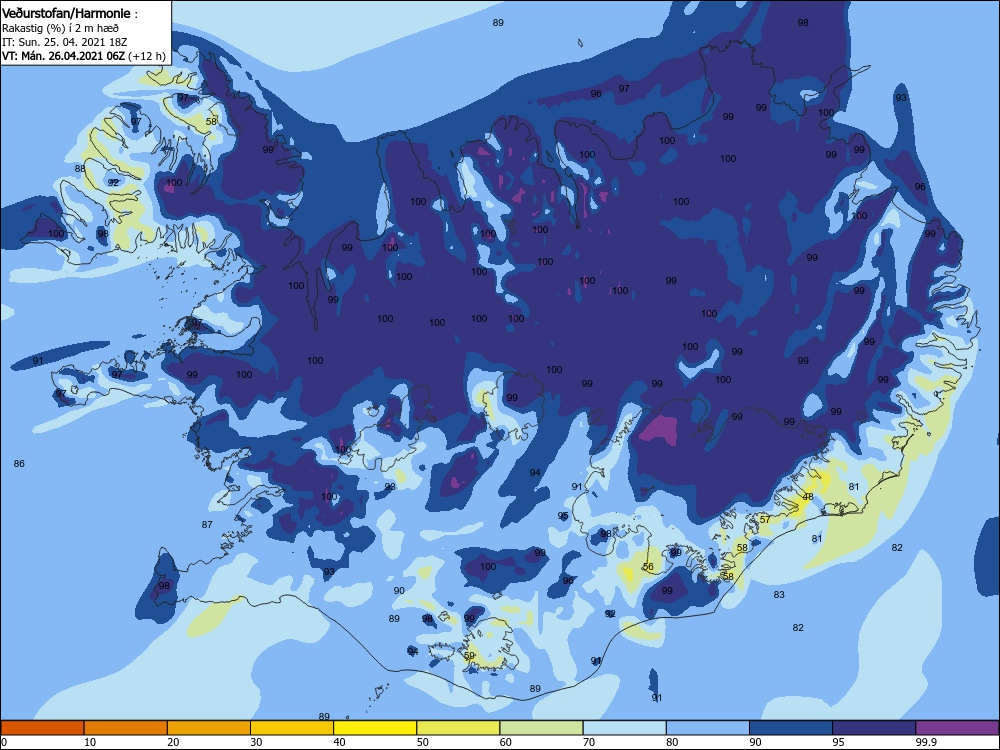
Task: Select the 40–50 bright yellow legend swatch
Action: click(x=375, y=728)
